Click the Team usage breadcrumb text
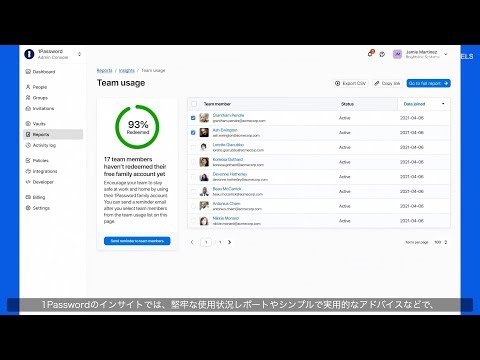The width and height of the screenshot is (480, 360). [153, 70]
